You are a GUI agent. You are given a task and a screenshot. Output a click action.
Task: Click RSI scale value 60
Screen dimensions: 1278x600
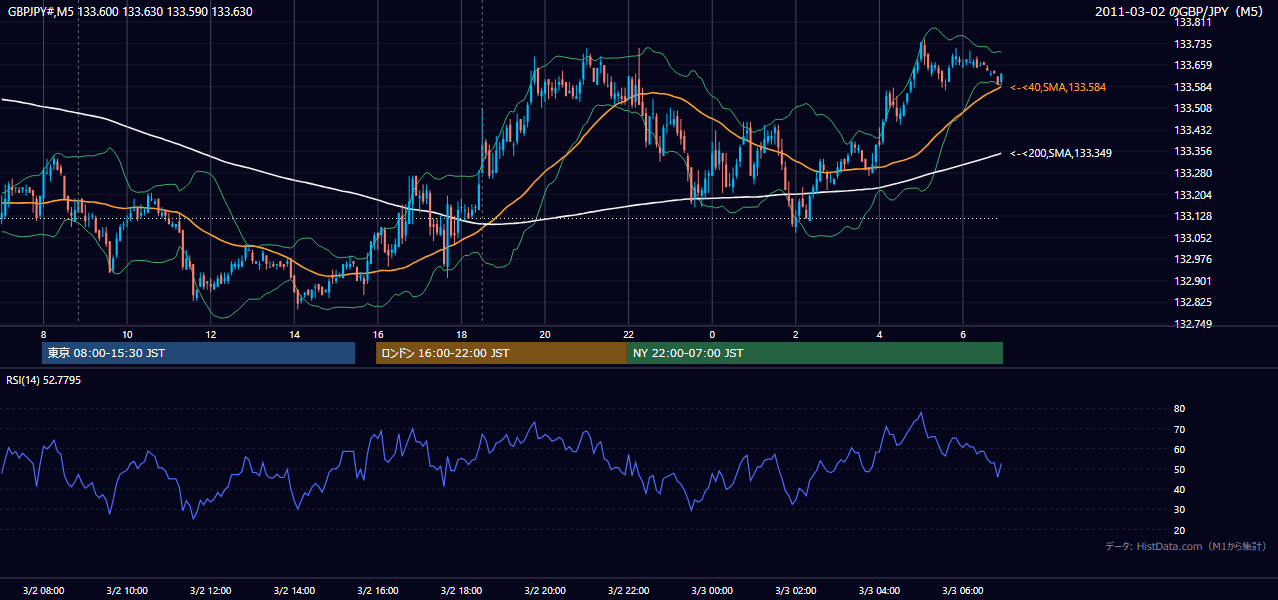1179,450
